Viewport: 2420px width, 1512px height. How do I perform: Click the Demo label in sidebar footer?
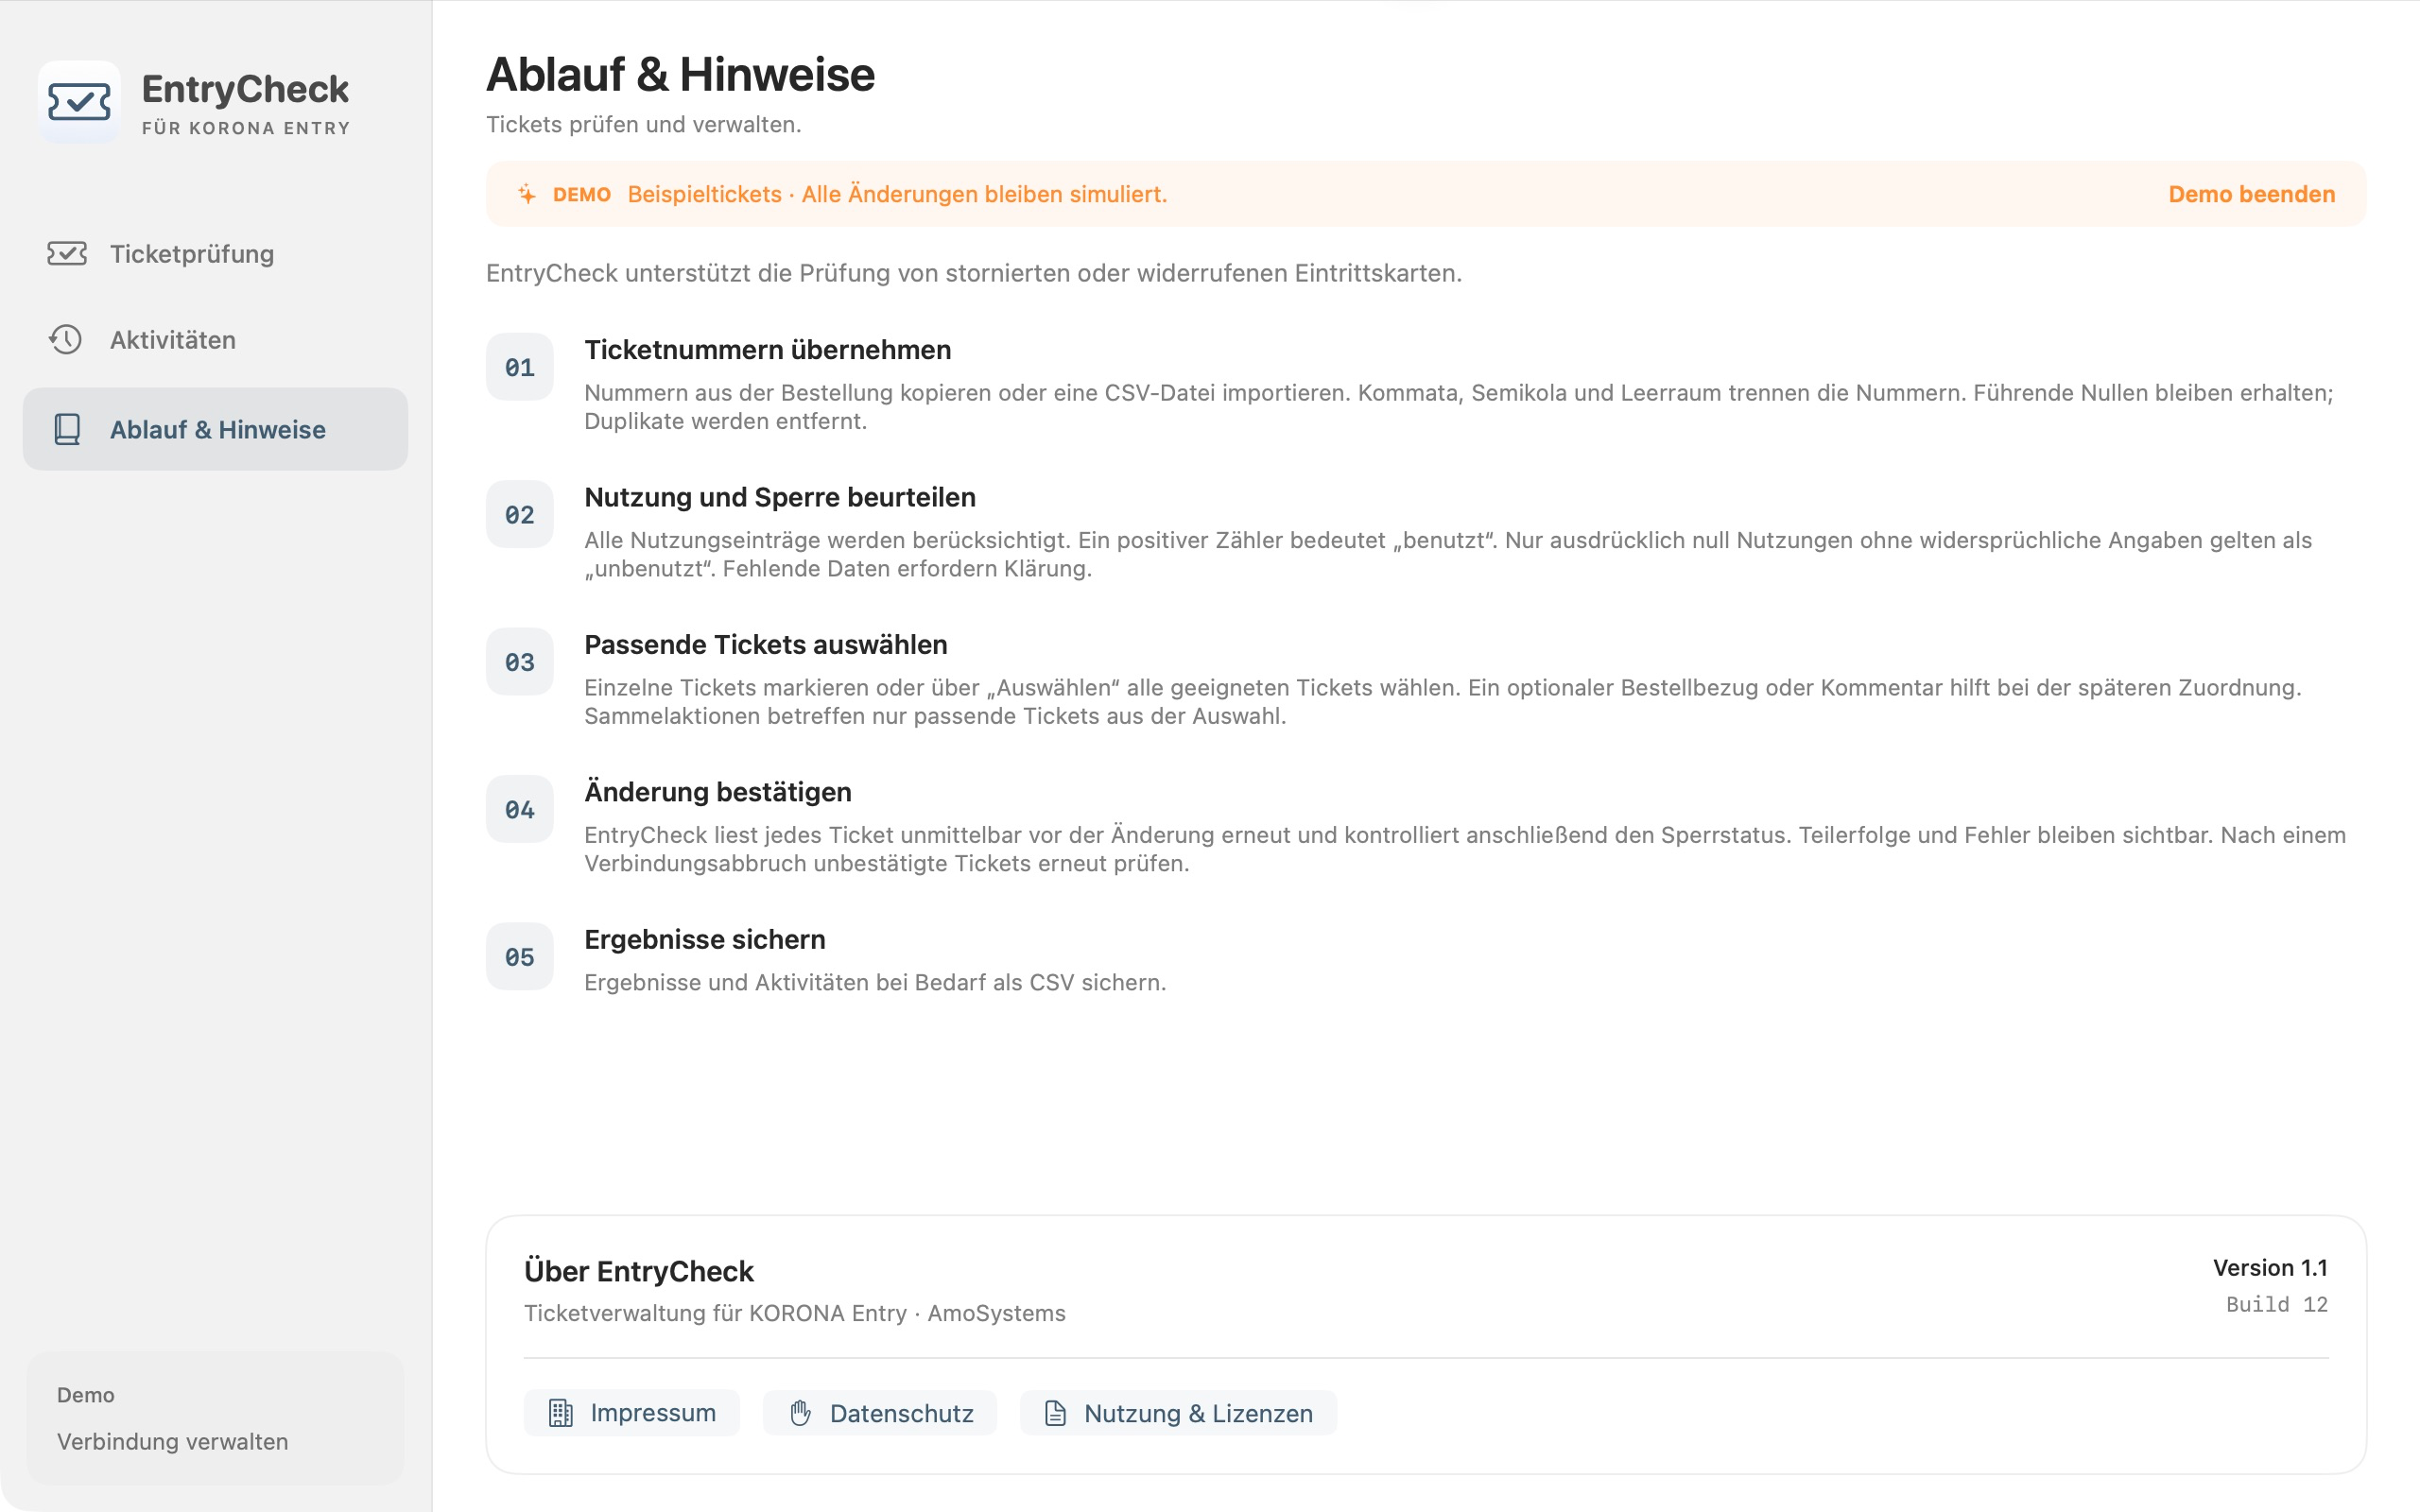(85, 1394)
